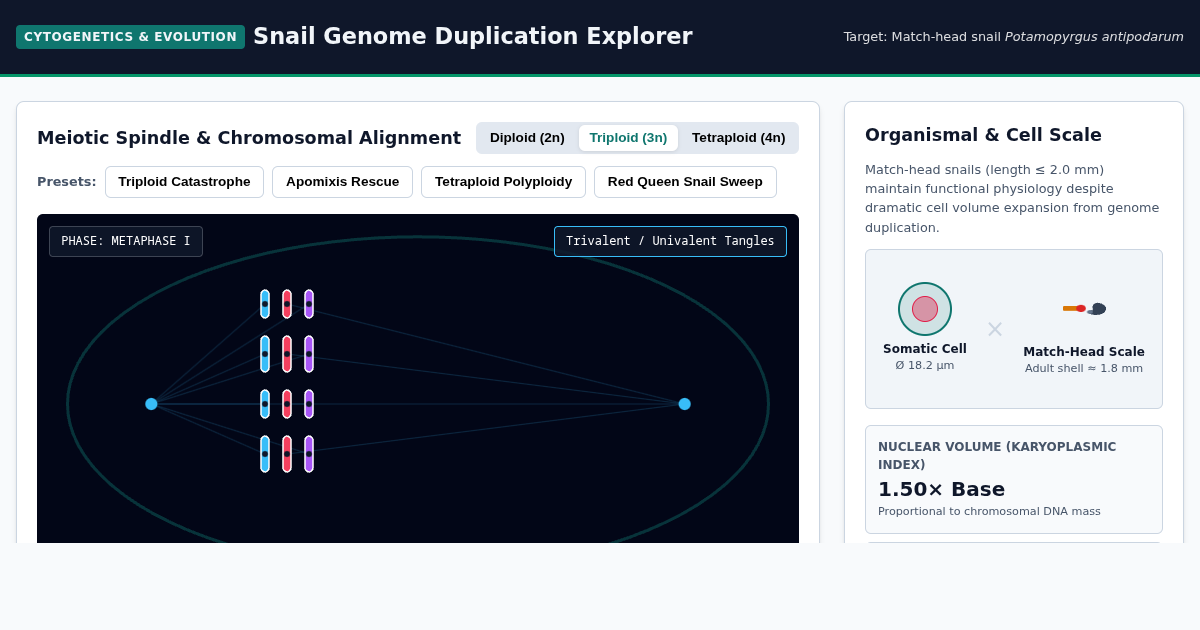The image size is (1200, 630).
Task: Apply the Apomixis Rescue preset
Action: point(342,182)
